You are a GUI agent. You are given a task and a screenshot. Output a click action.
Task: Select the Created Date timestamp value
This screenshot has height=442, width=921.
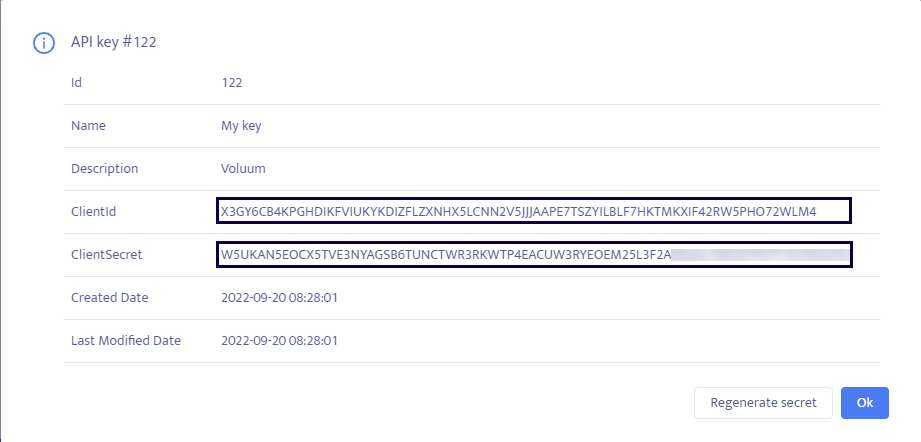tap(279, 298)
